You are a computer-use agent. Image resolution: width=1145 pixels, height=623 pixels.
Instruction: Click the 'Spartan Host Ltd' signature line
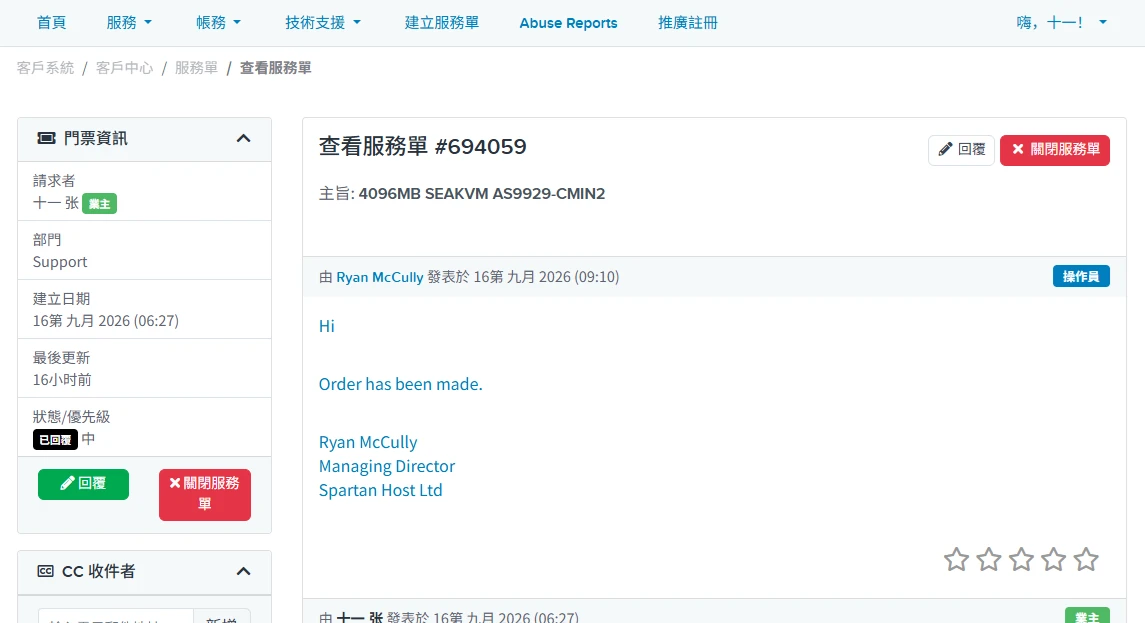(x=380, y=490)
